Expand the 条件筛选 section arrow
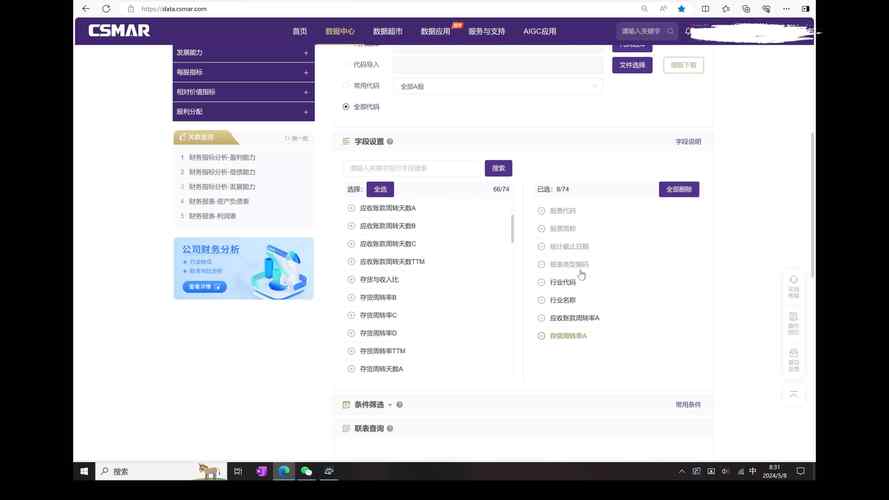The height and width of the screenshot is (500, 889). 390,405
